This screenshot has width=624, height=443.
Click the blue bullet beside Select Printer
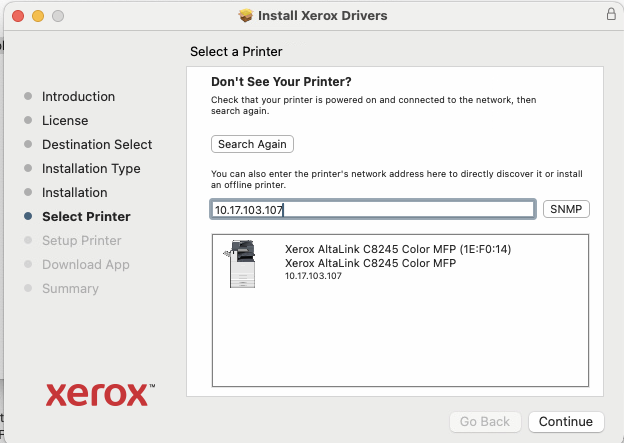click(x=28, y=216)
